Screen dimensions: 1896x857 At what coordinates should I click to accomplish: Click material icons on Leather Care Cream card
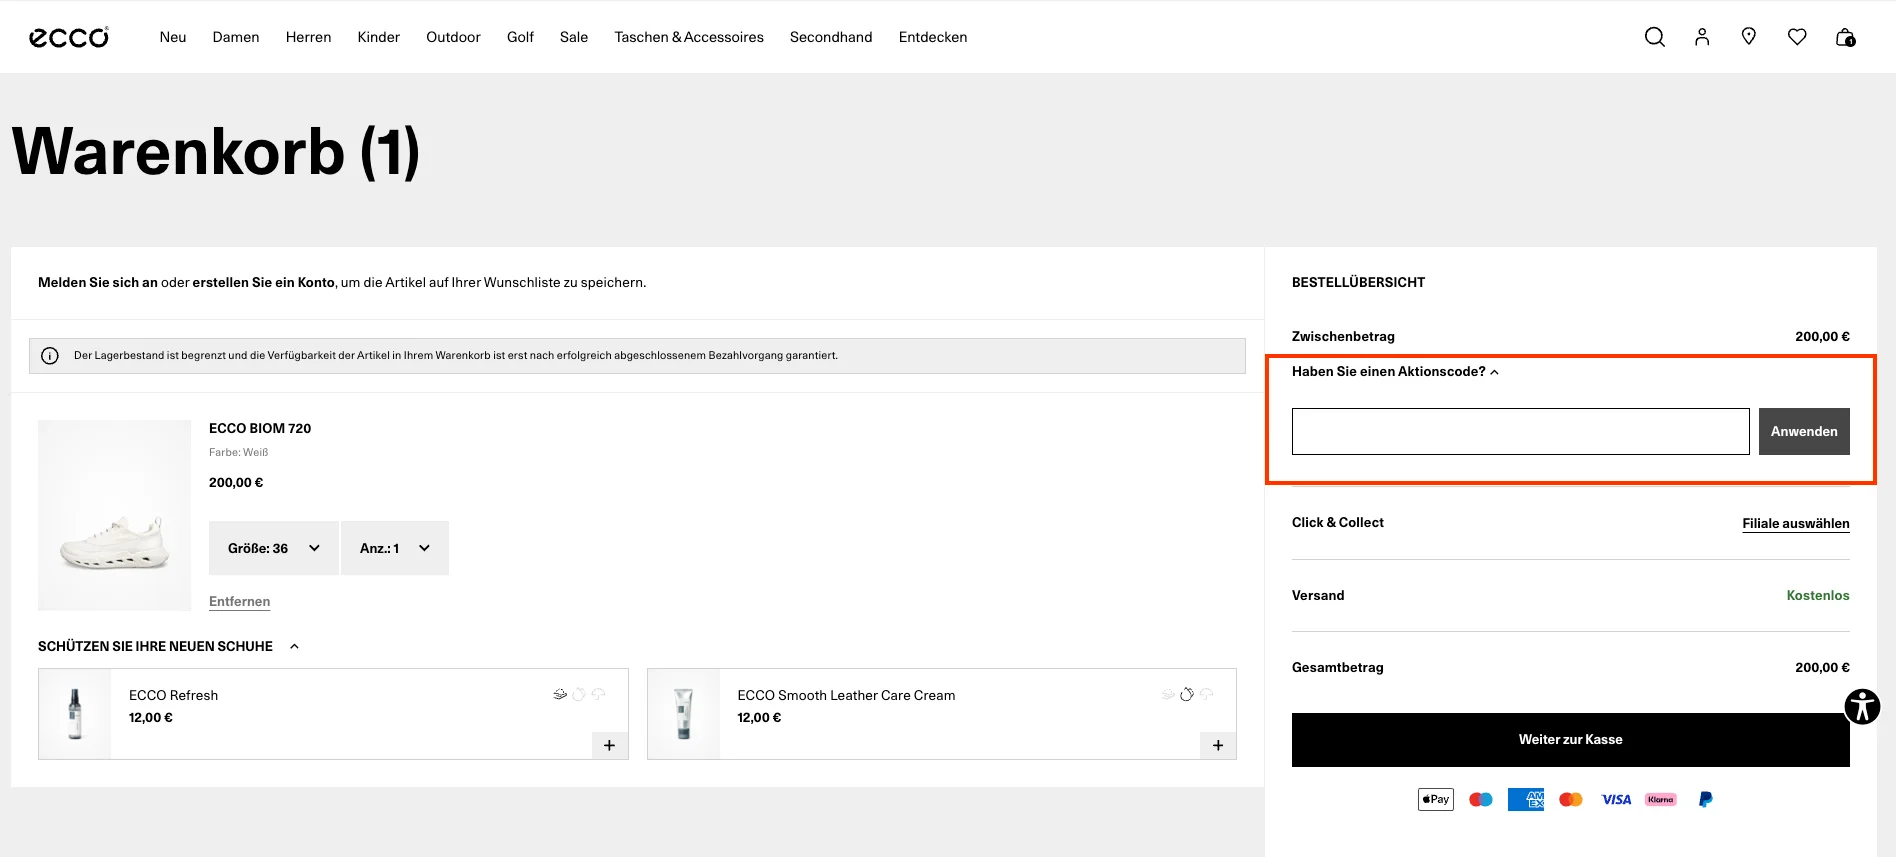pos(1187,694)
